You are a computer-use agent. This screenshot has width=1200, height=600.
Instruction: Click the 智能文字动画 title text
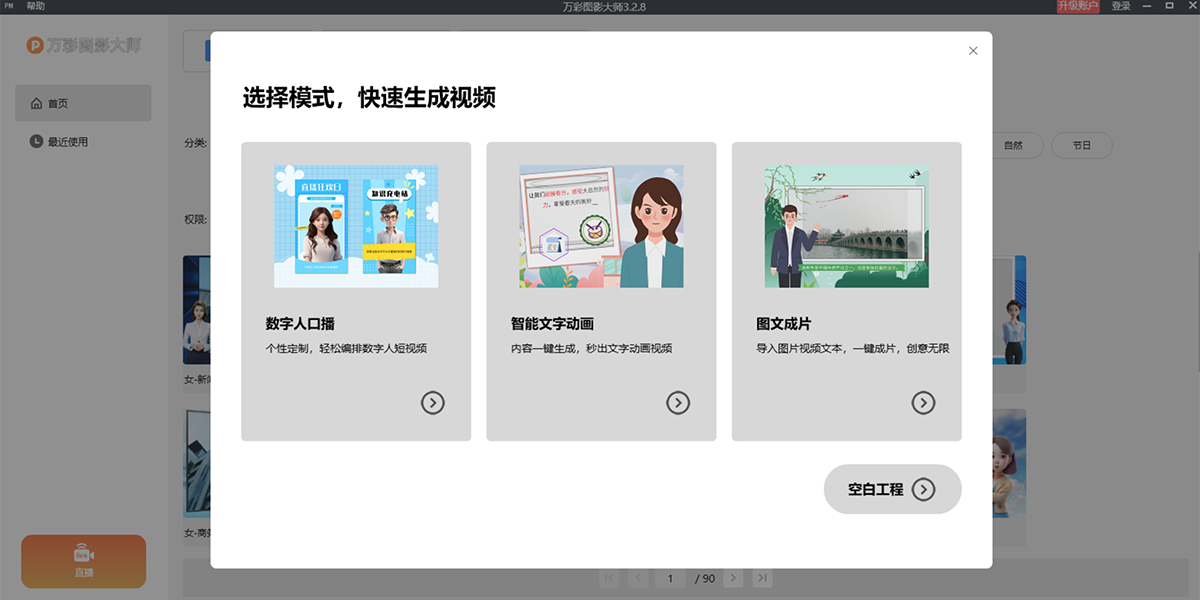pos(552,324)
